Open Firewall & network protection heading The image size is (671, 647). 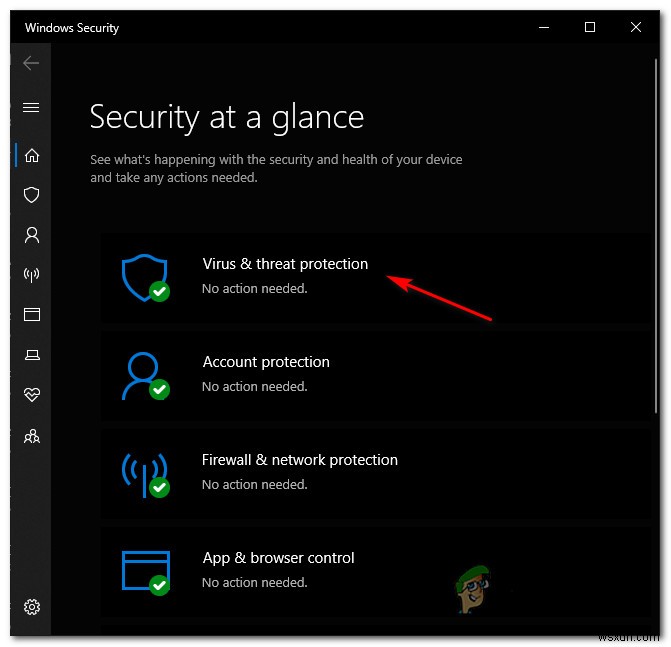(x=300, y=460)
